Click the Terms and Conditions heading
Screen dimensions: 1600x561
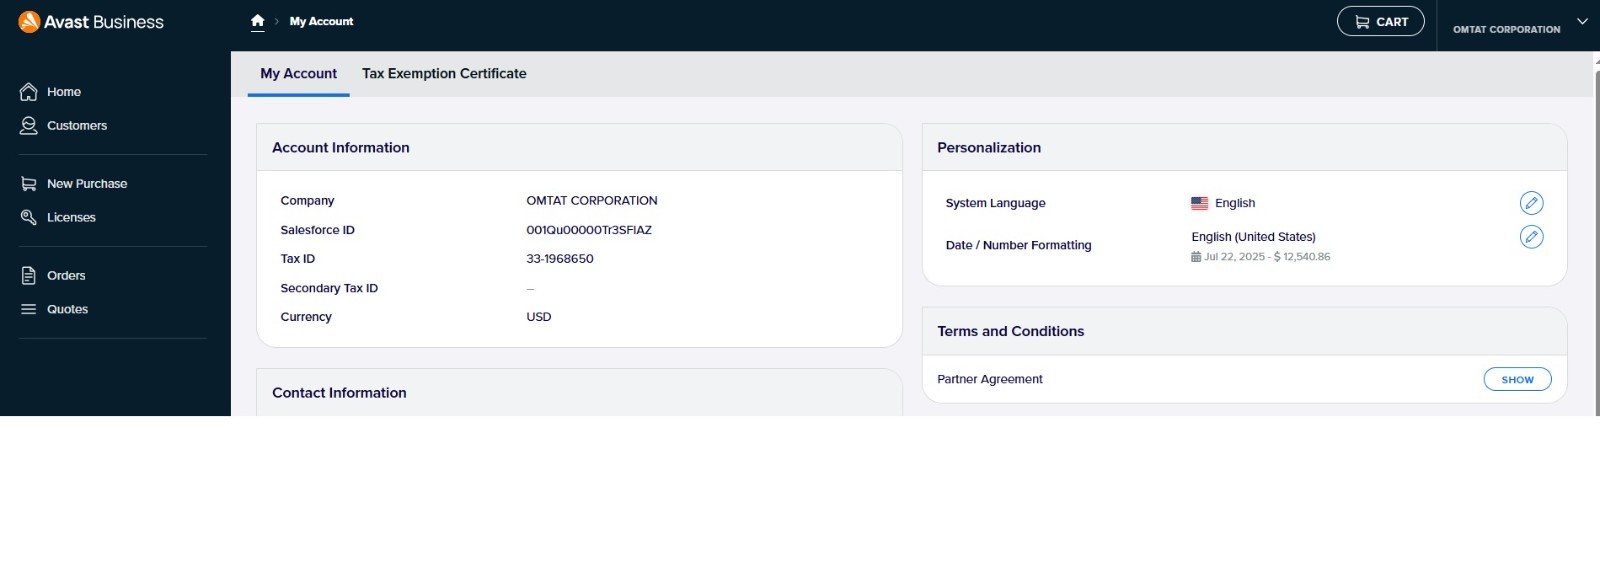tap(1011, 332)
